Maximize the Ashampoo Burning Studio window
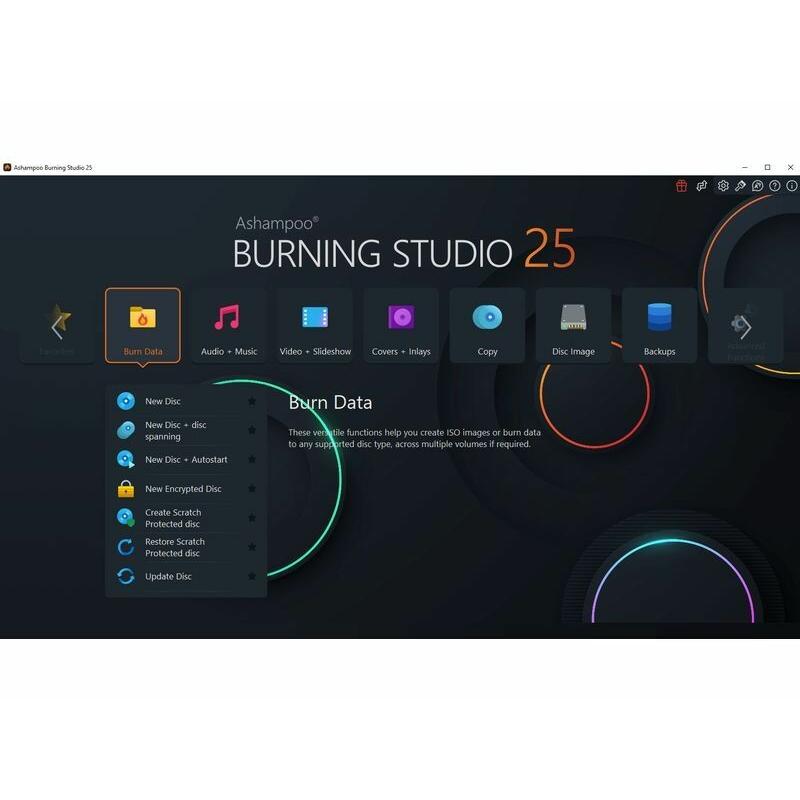The height and width of the screenshot is (800, 800). 767,167
